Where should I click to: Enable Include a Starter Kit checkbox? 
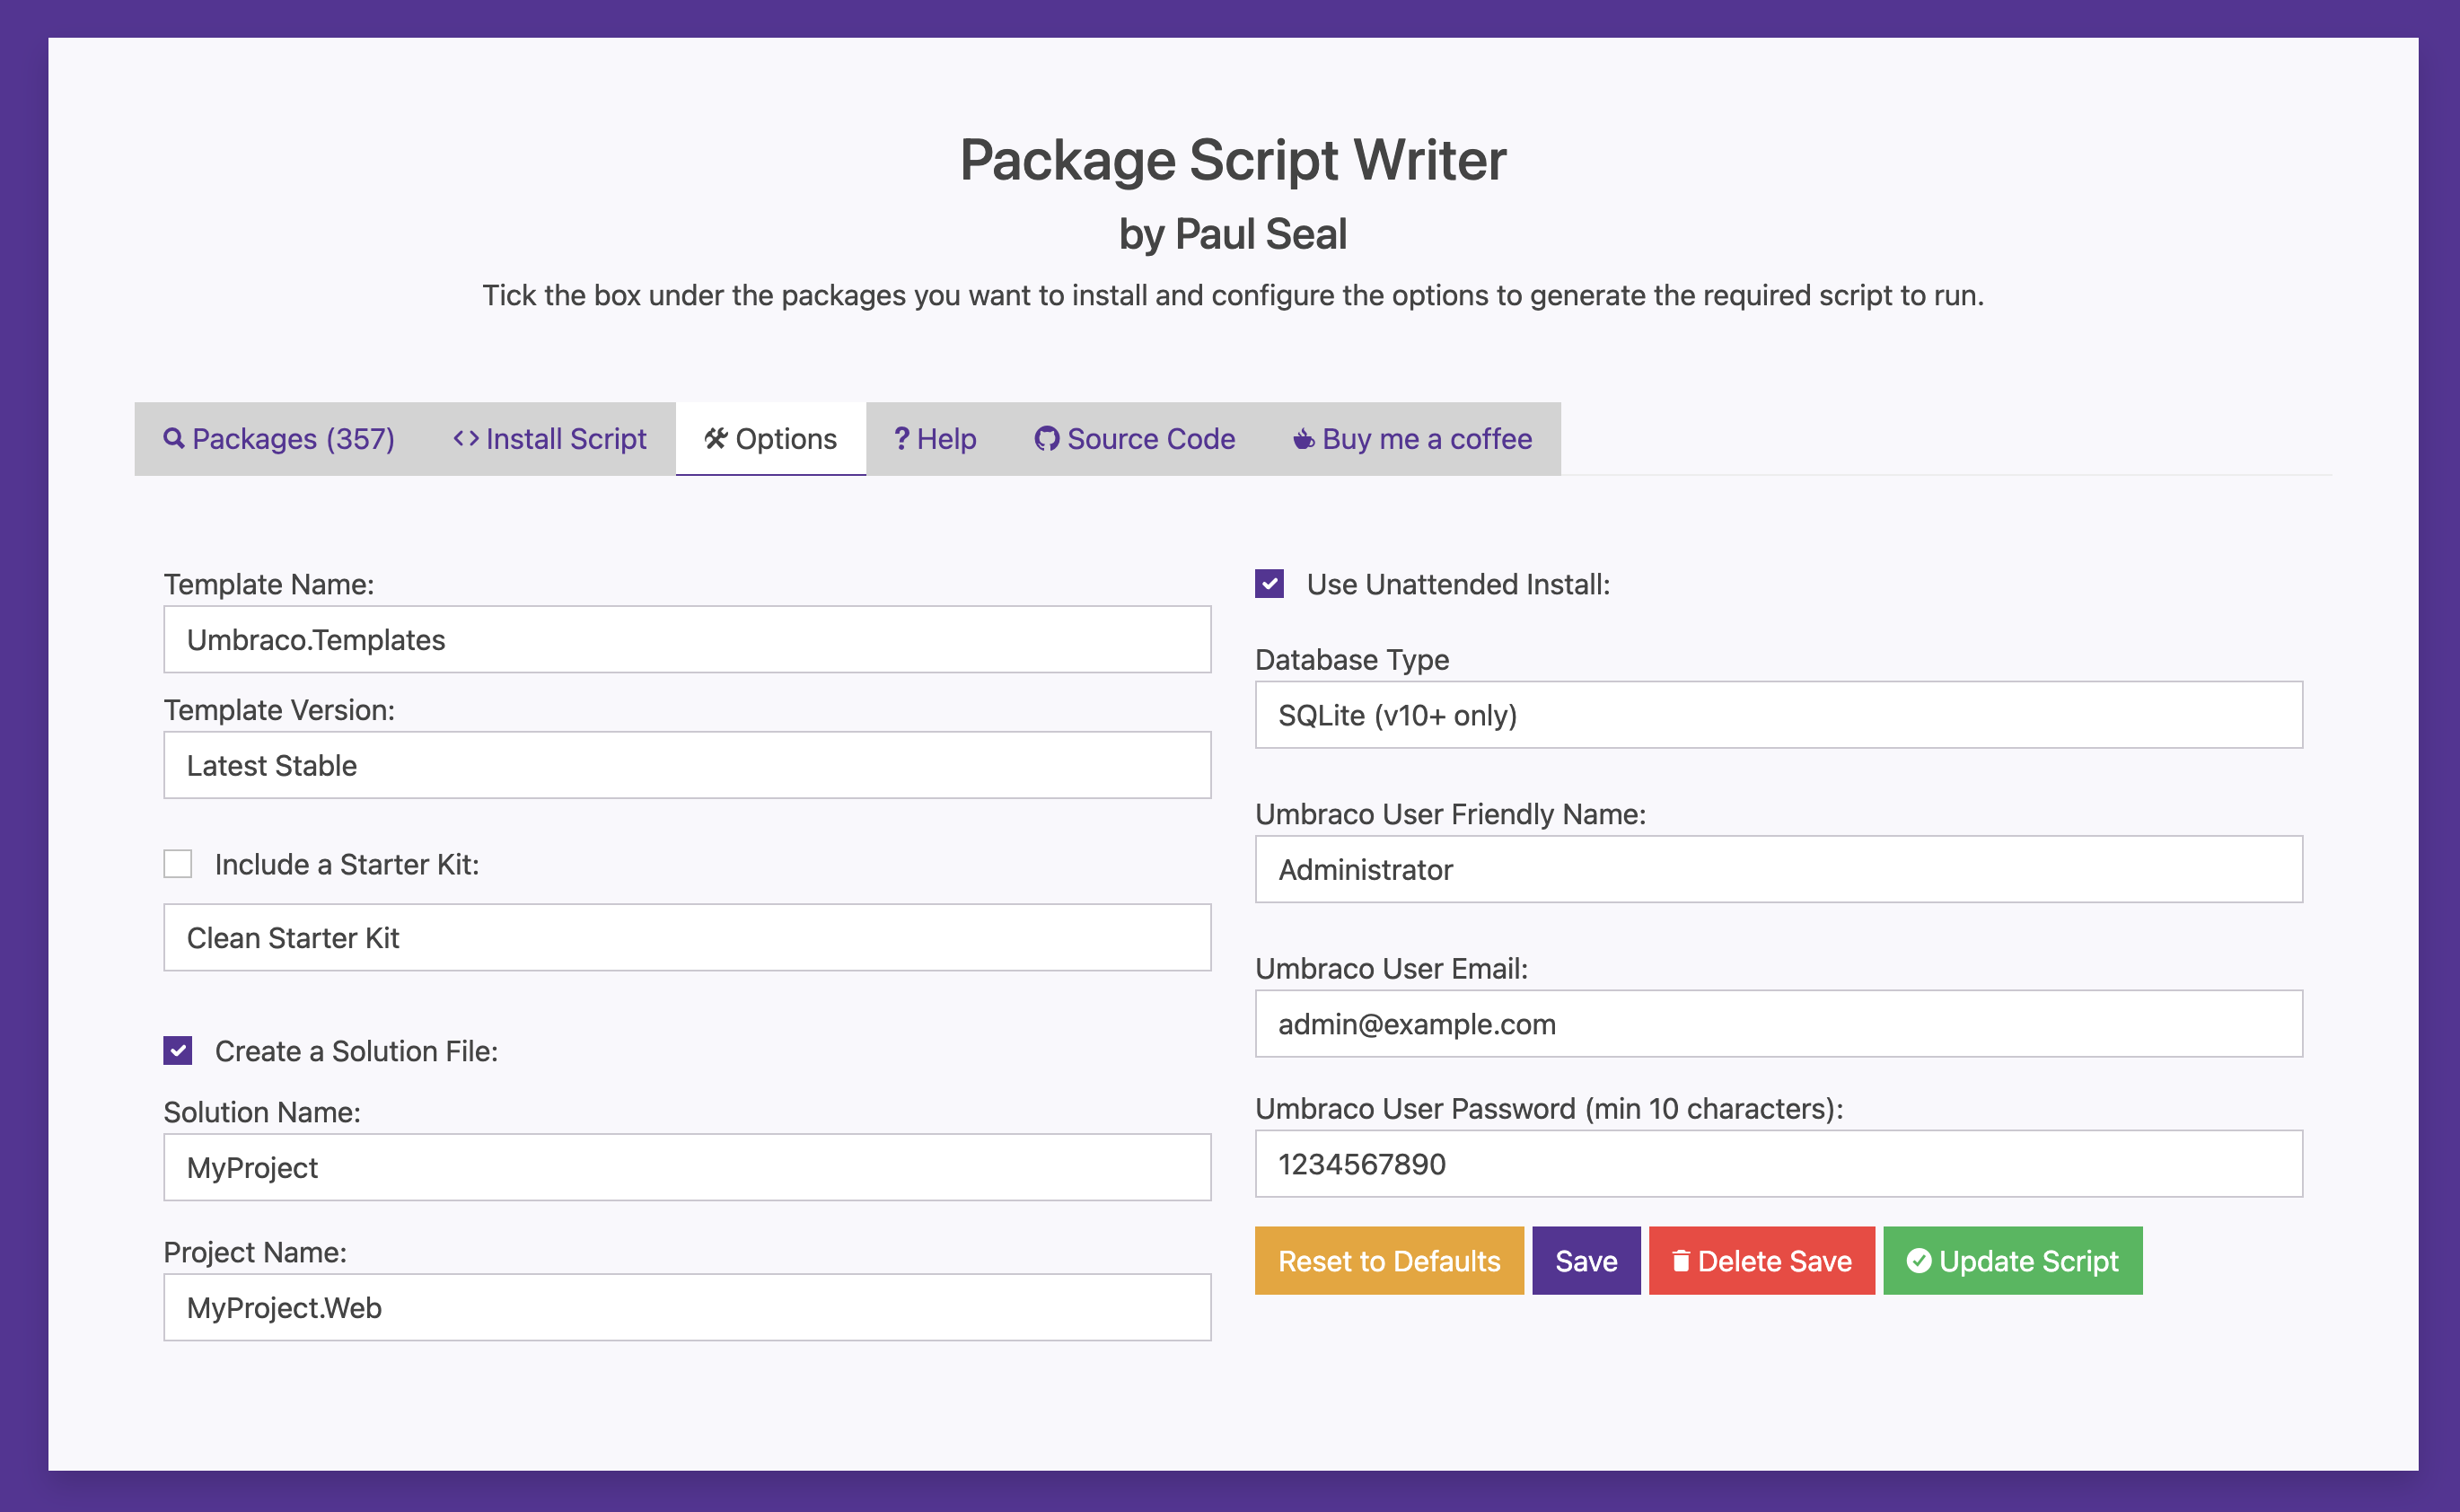point(178,864)
